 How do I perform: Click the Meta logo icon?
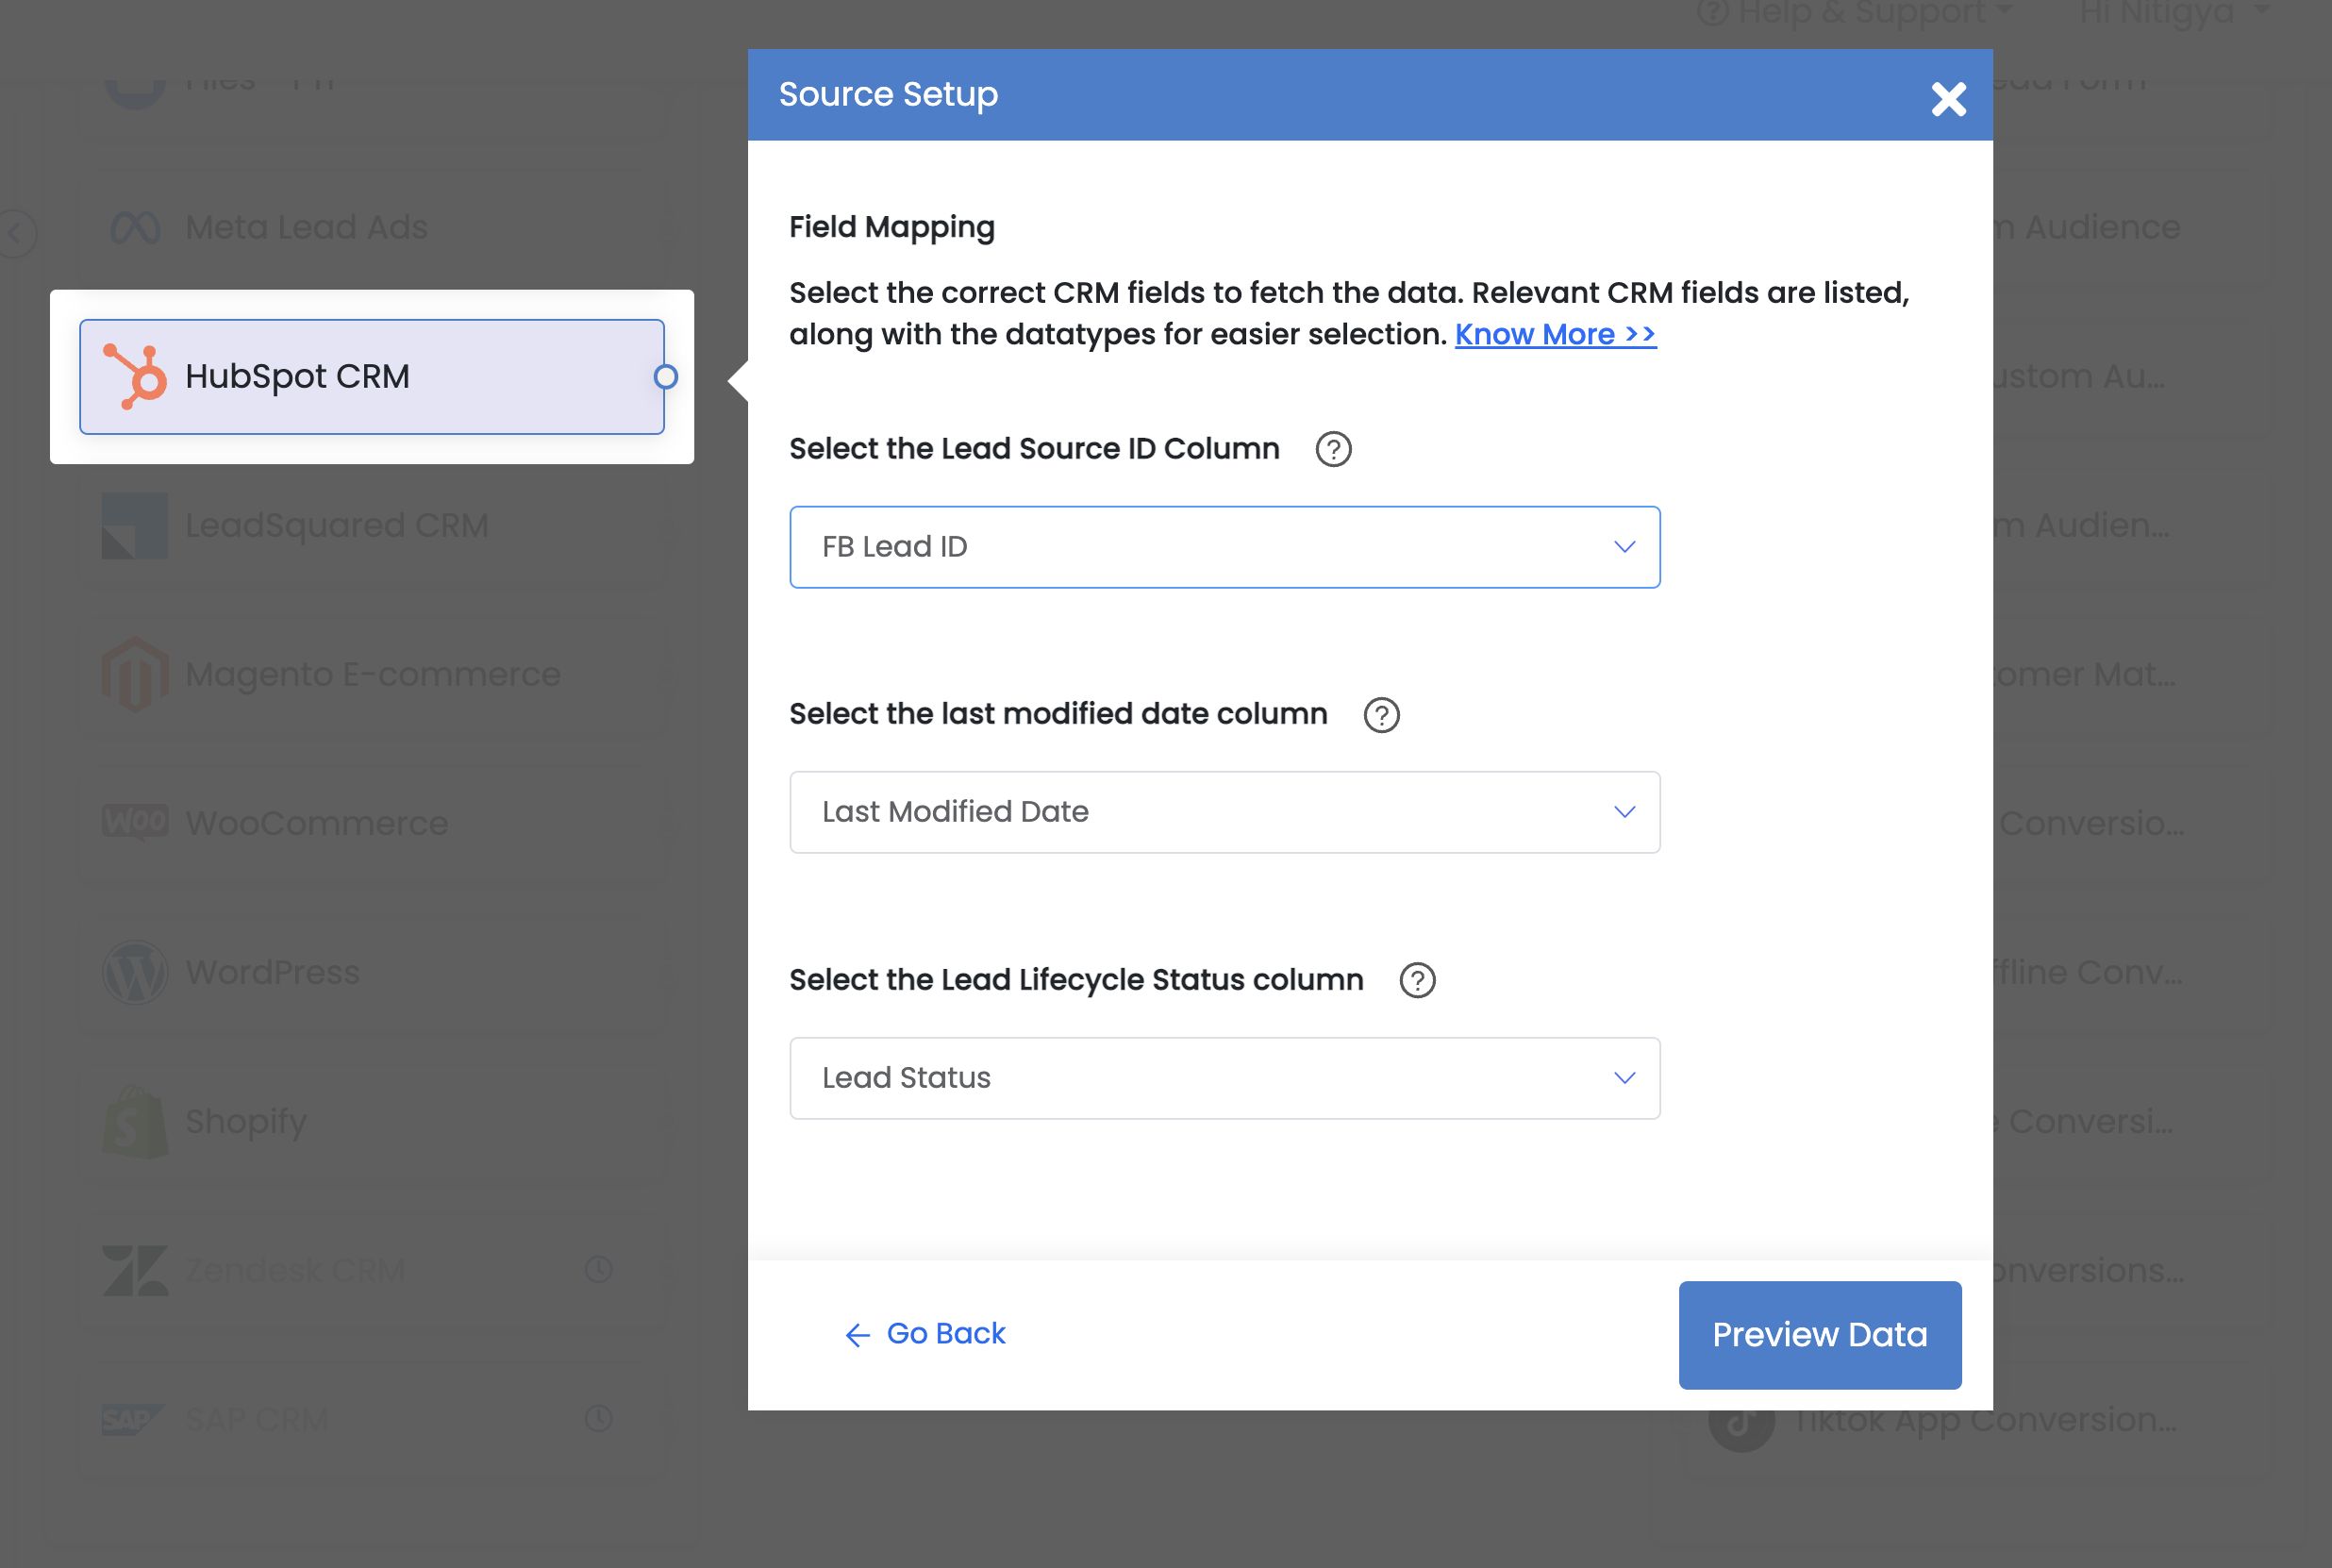pyautogui.click(x=135, y=228)
